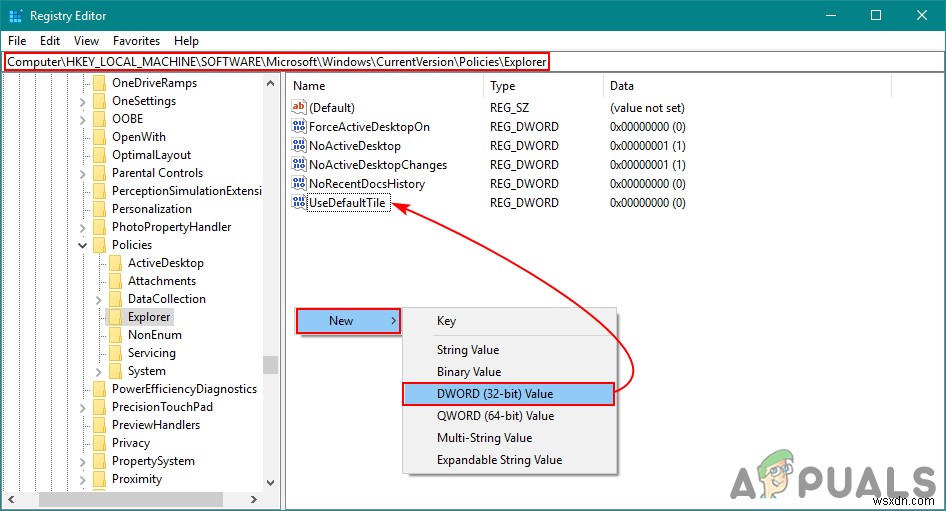Click the OOBE folder icon
This screenshot has width=946, height=511.
tap(100, 119)
